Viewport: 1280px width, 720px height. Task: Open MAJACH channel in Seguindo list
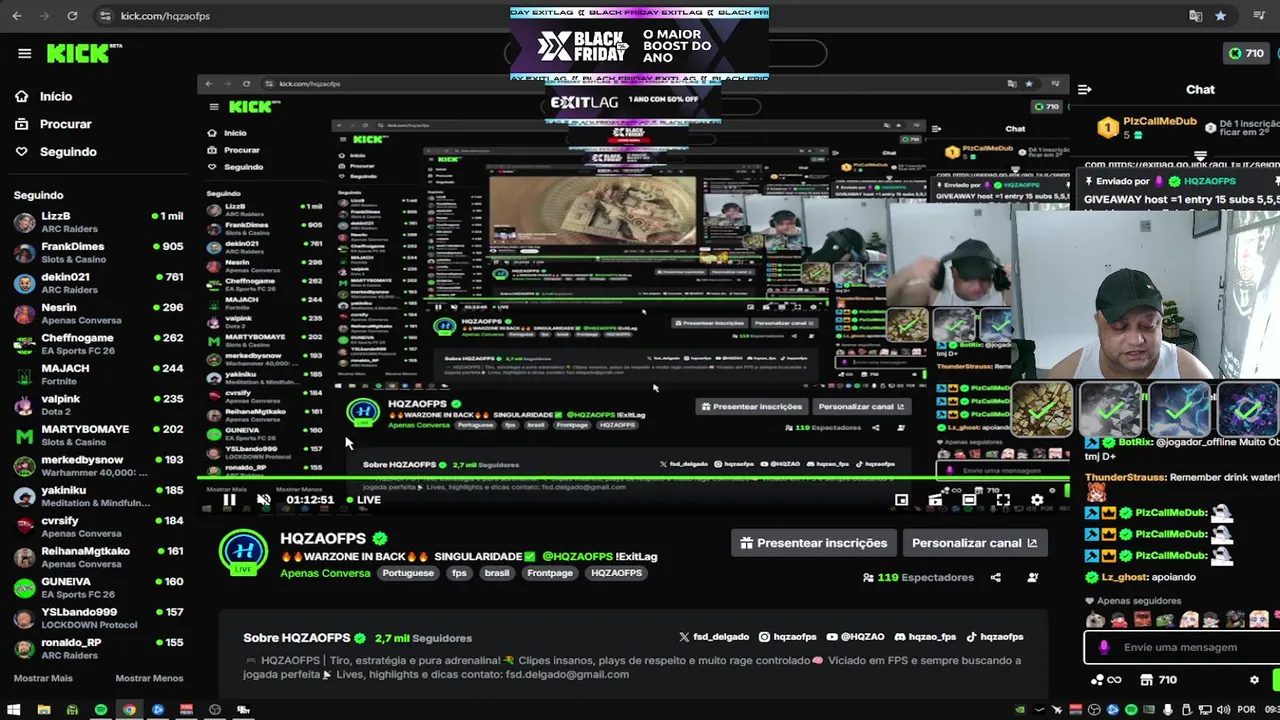click(98, 374)
